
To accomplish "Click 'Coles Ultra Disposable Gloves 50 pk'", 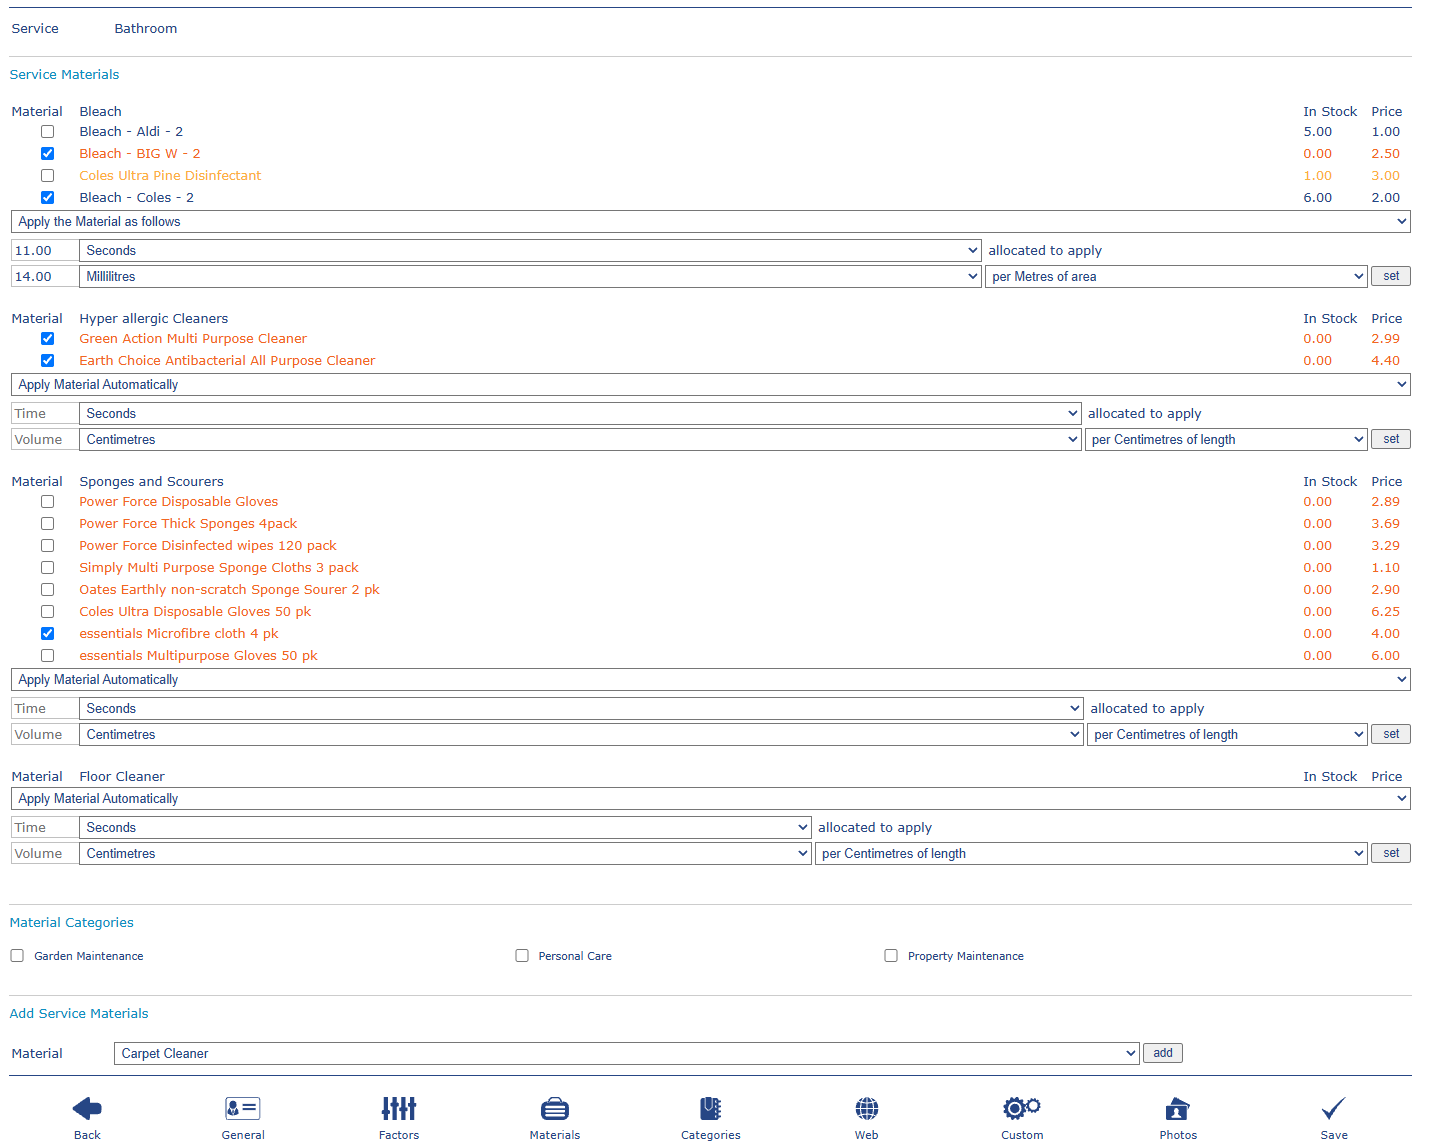I will click(195, 612).
